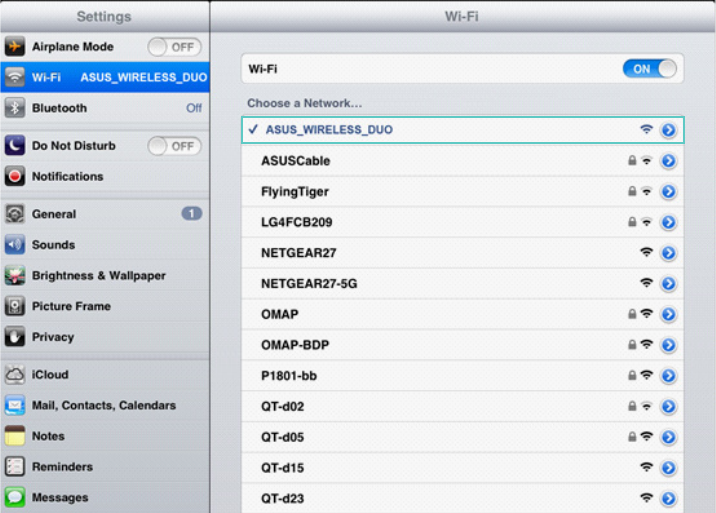Click the Wi-Fi signal icon for QT-d15

coord(646,467)
